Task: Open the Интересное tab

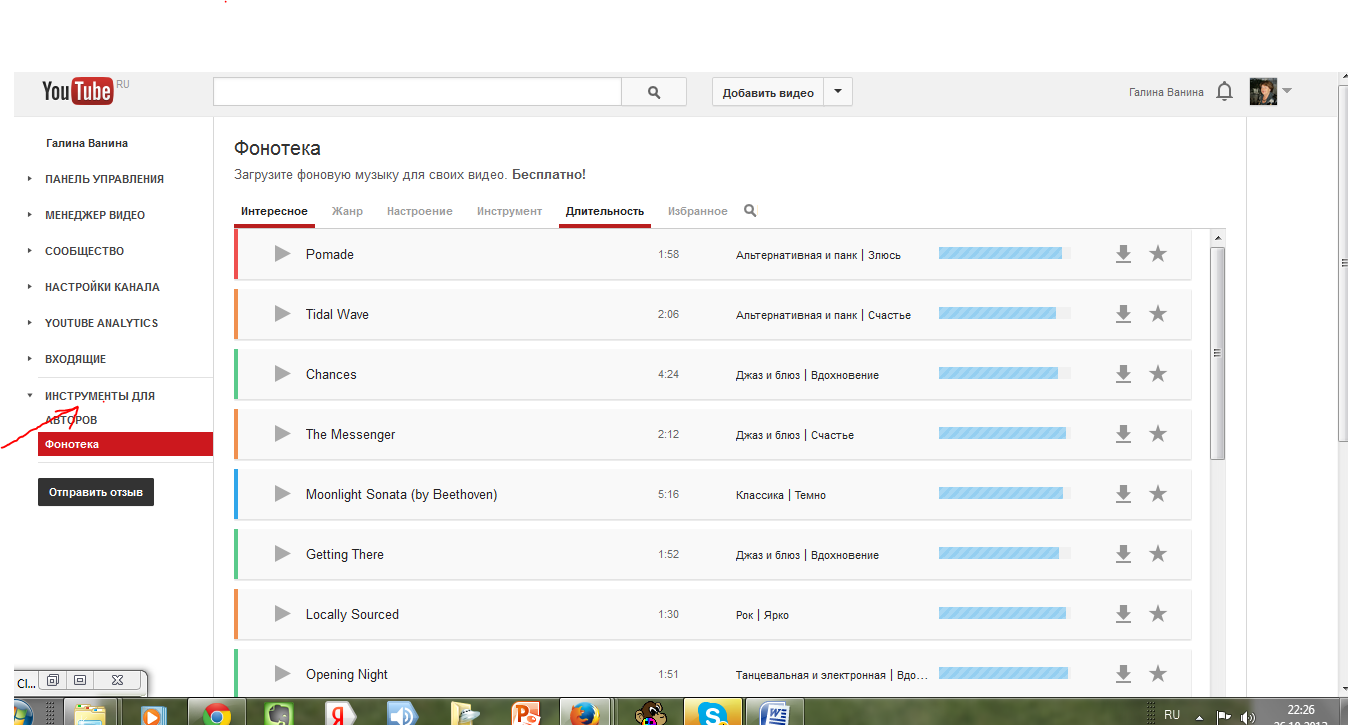Action: pos(274,211)
